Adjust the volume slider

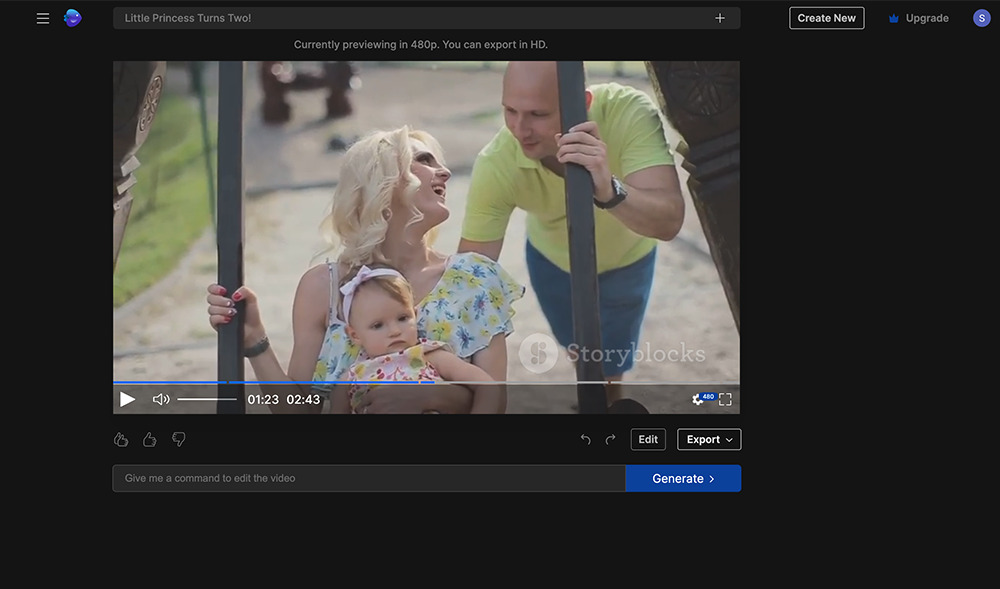point(205,398)
